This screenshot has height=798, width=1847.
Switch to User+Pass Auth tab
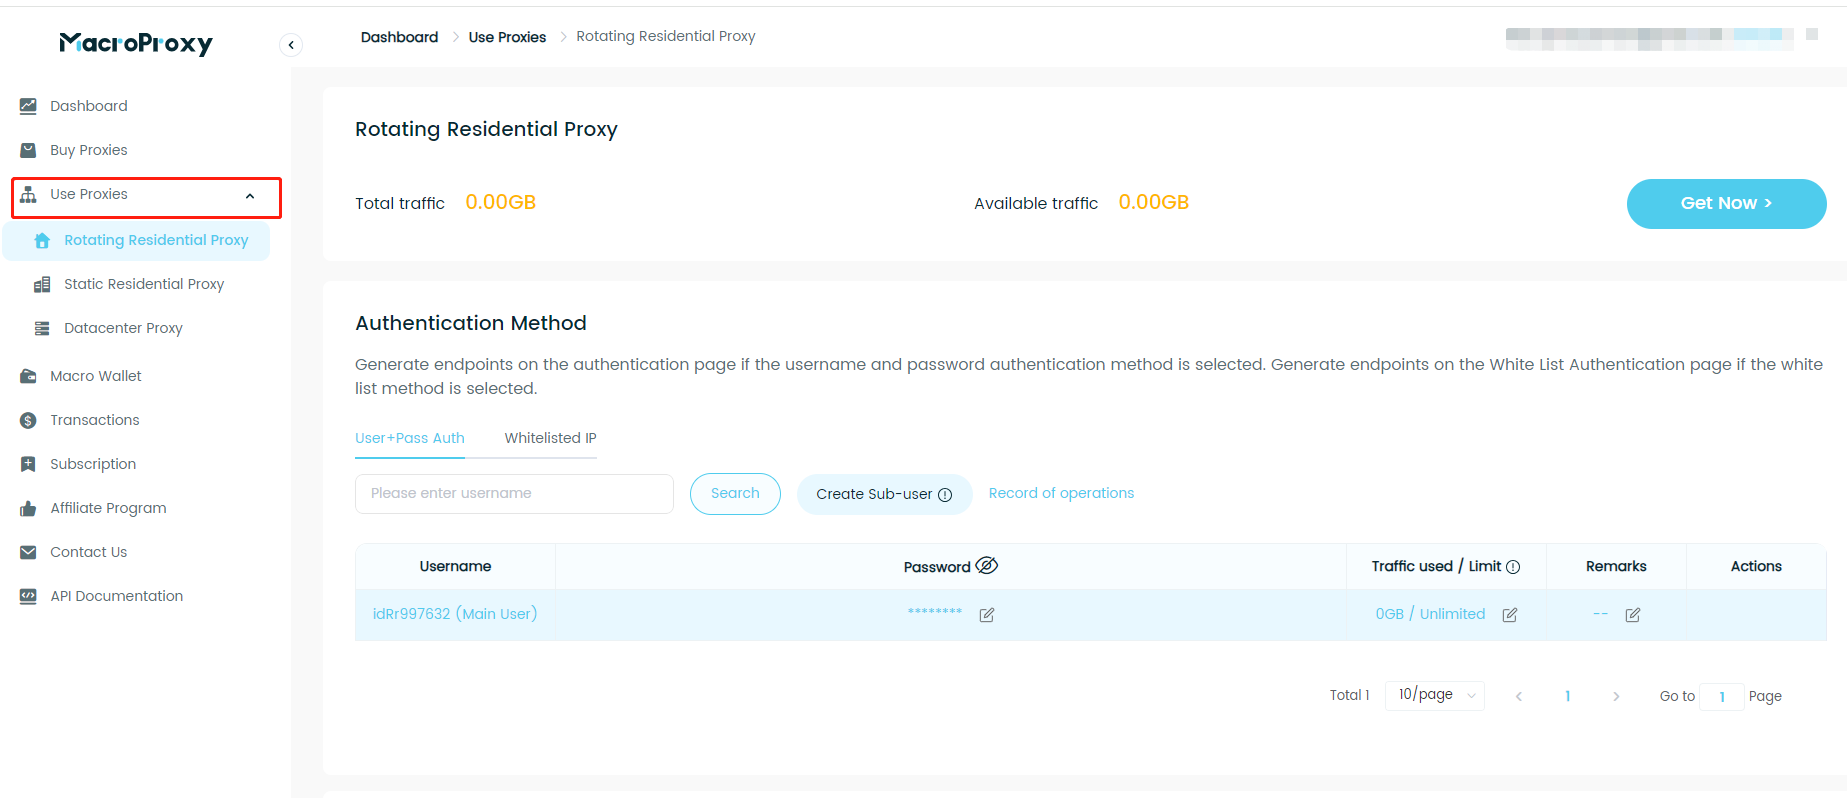pos(410,438)
